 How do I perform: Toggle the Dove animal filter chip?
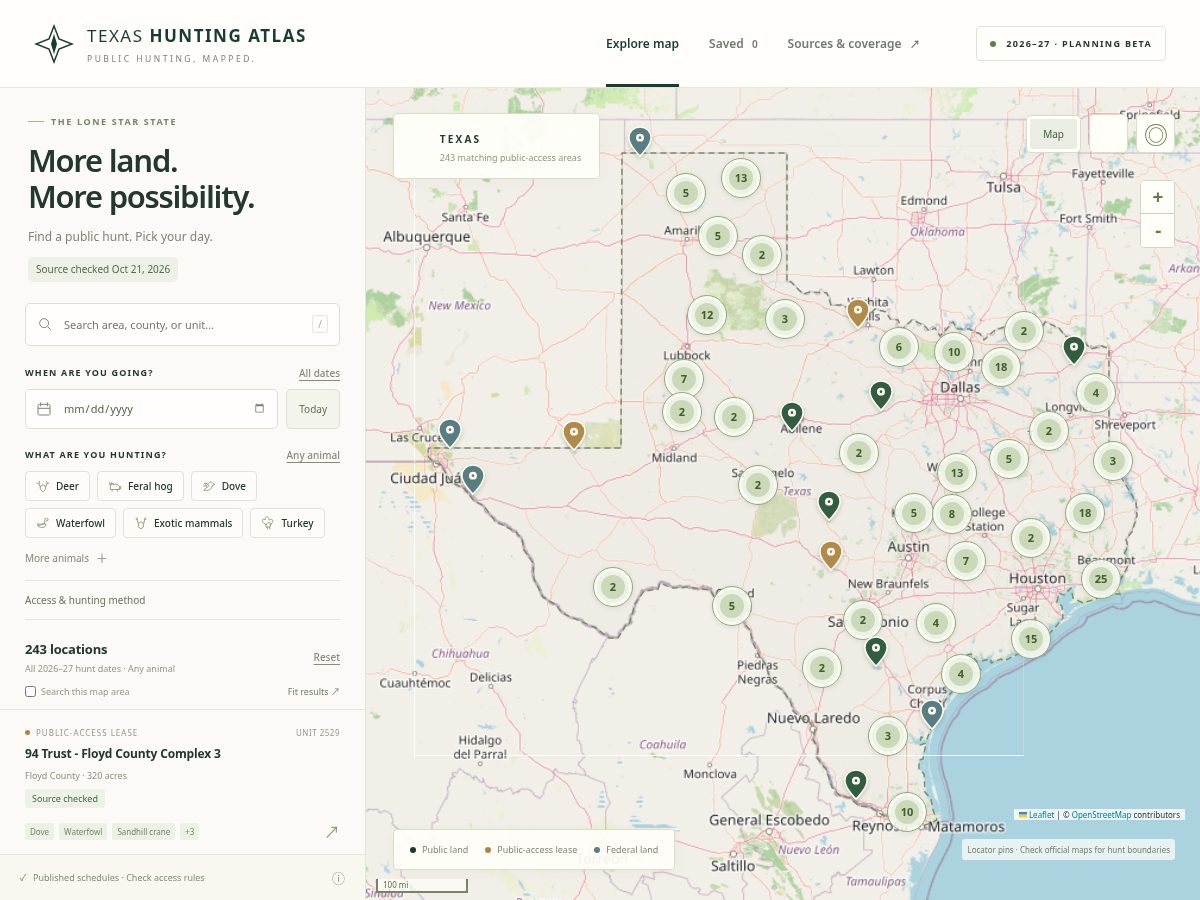tap(224, 486)
